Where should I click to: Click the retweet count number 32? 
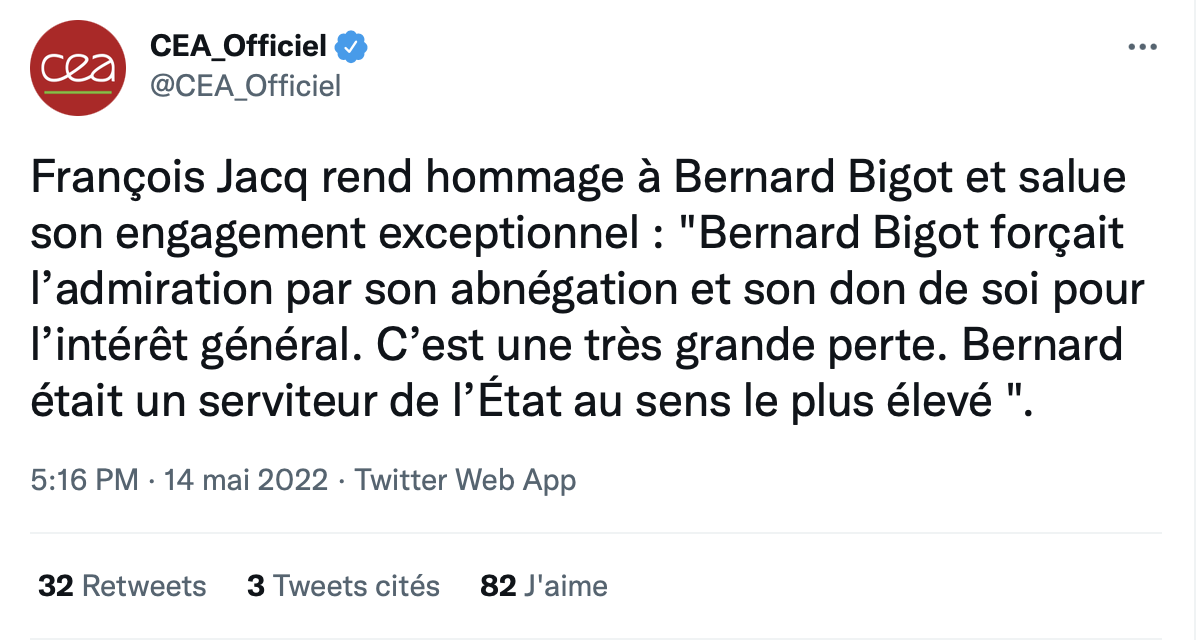point(57,585)
